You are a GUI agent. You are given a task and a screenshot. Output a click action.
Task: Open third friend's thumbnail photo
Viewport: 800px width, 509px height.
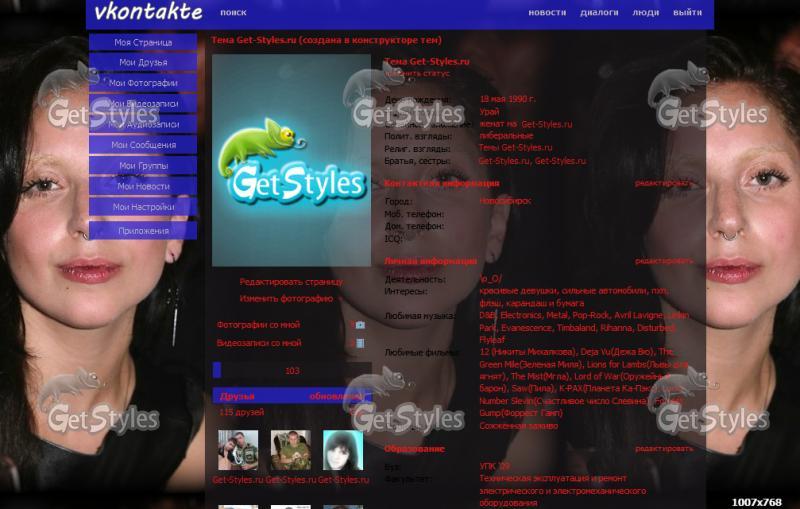[343, 451]
